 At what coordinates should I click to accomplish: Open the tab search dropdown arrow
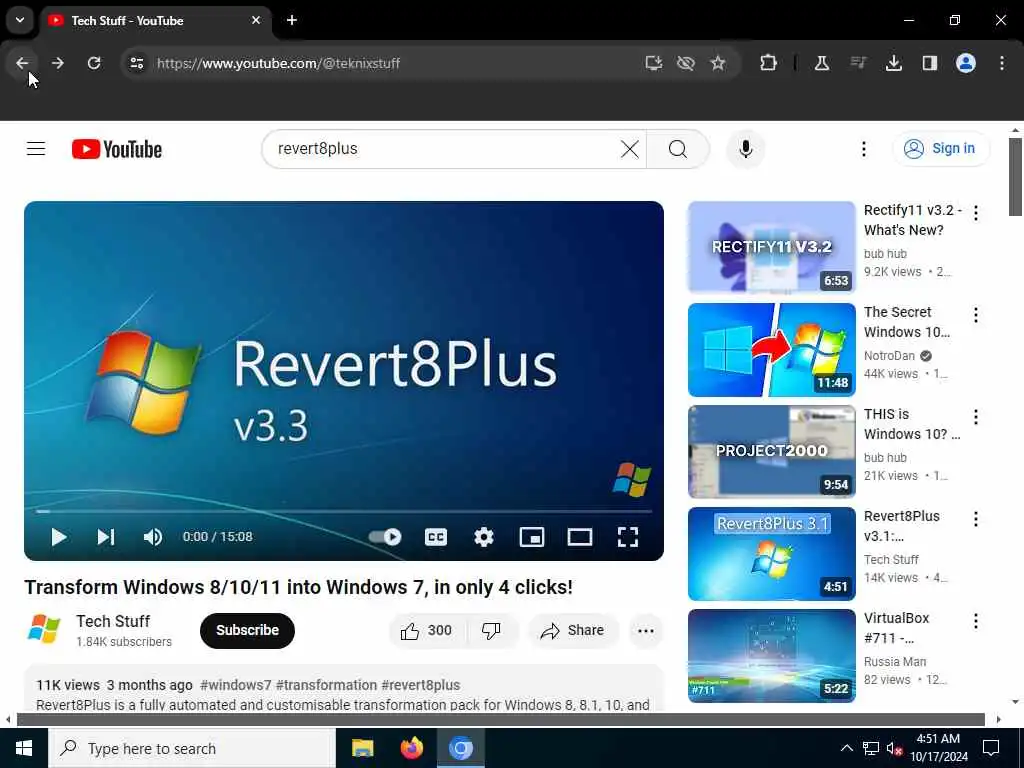(x=20, y=20)
